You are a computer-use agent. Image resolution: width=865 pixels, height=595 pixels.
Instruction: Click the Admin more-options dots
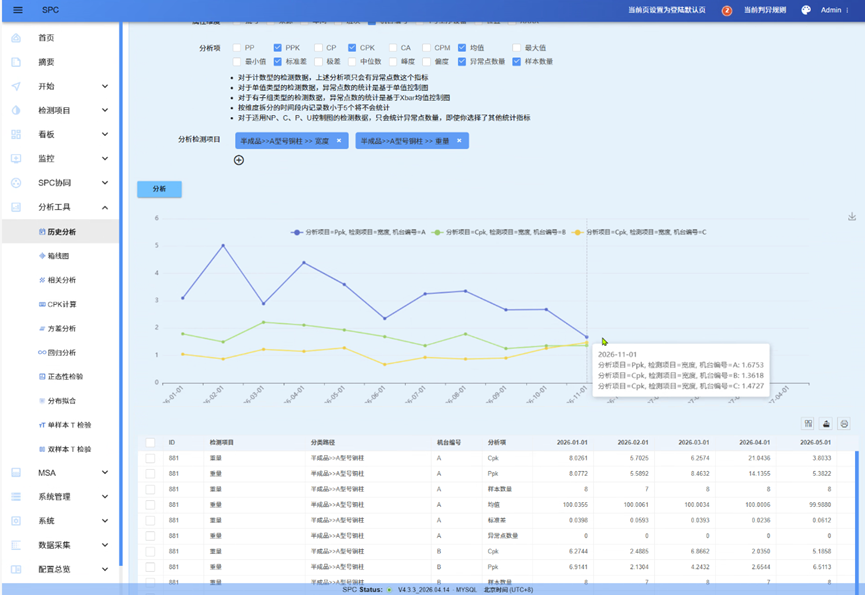coord(847,10)
